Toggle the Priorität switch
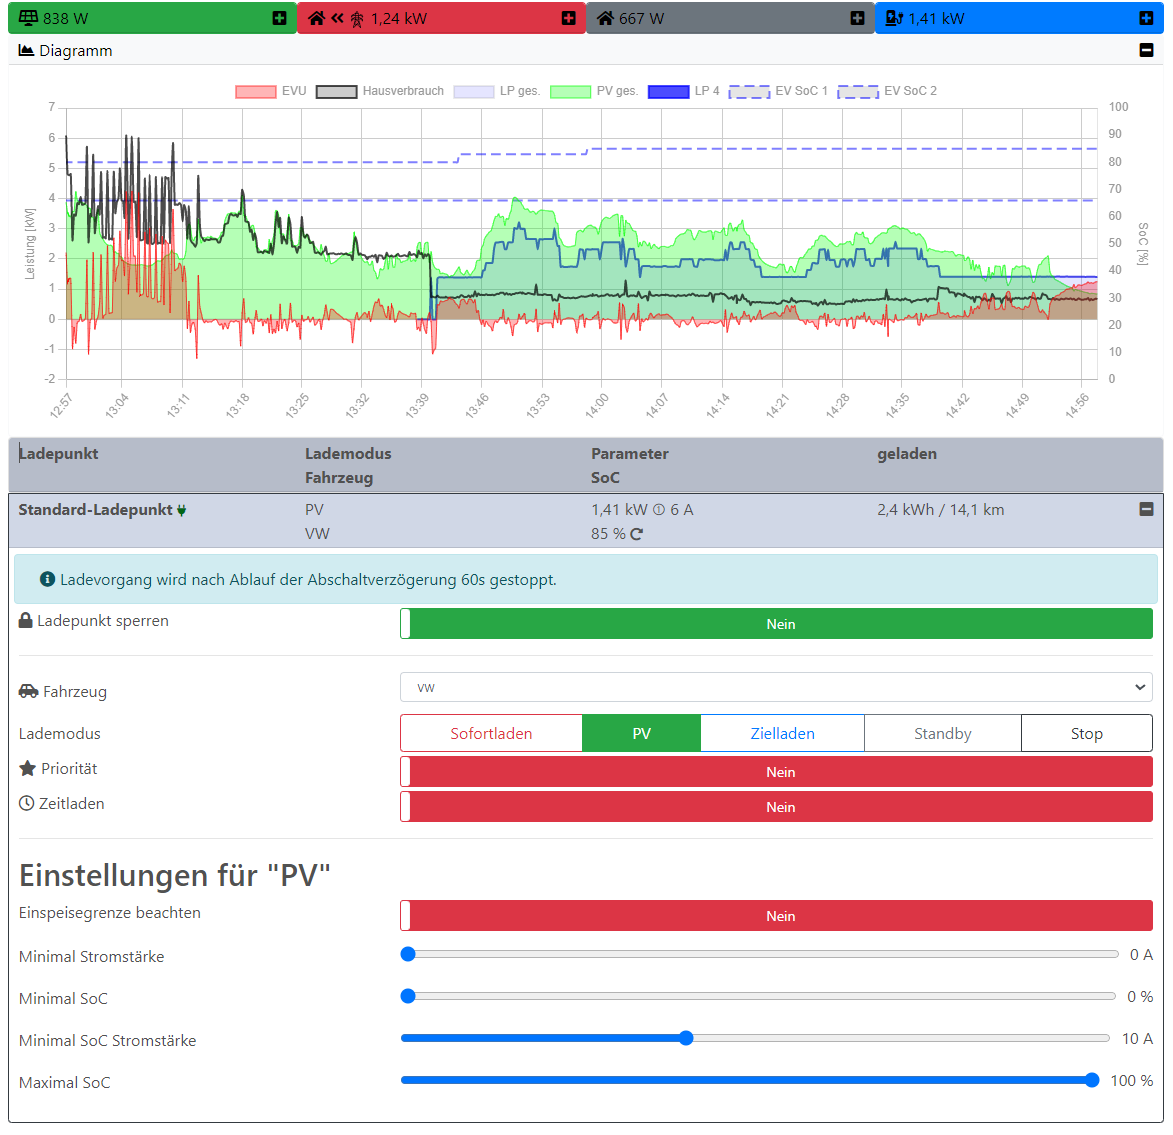The width and height of the screenshot is (1173, 1135). [x=776, y=772]
